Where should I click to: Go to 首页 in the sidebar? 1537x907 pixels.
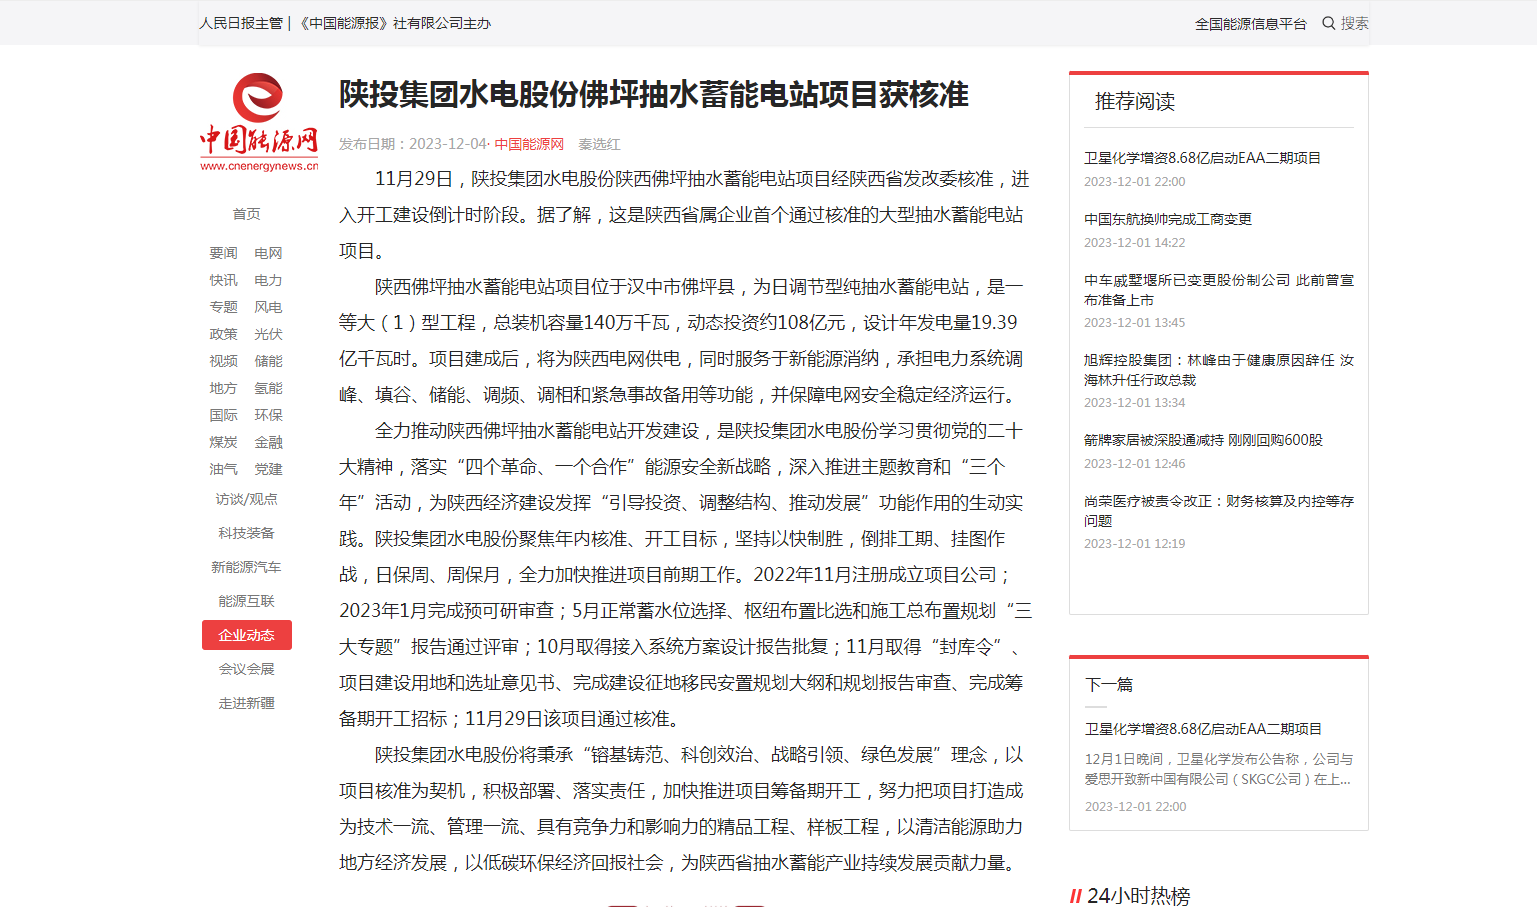point(246,214)
